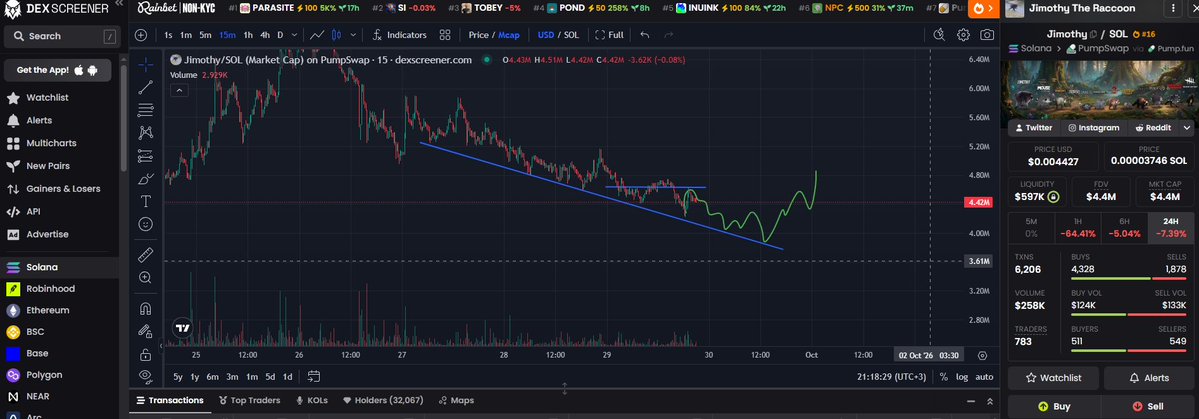Viewport: 1199px width, 419px height.
Task: Open the Fibonacci retracement tool
Action: pos(145,110)
